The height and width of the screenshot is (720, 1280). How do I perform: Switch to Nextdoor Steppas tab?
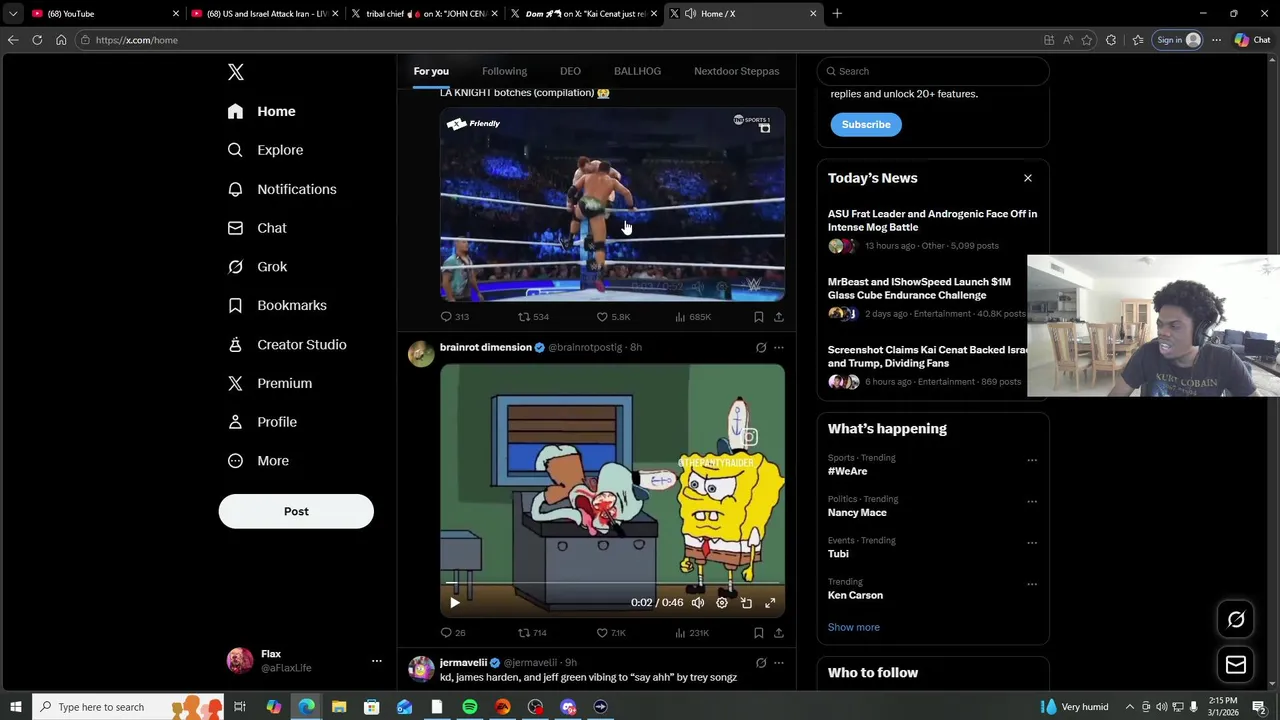click(736, 71)
